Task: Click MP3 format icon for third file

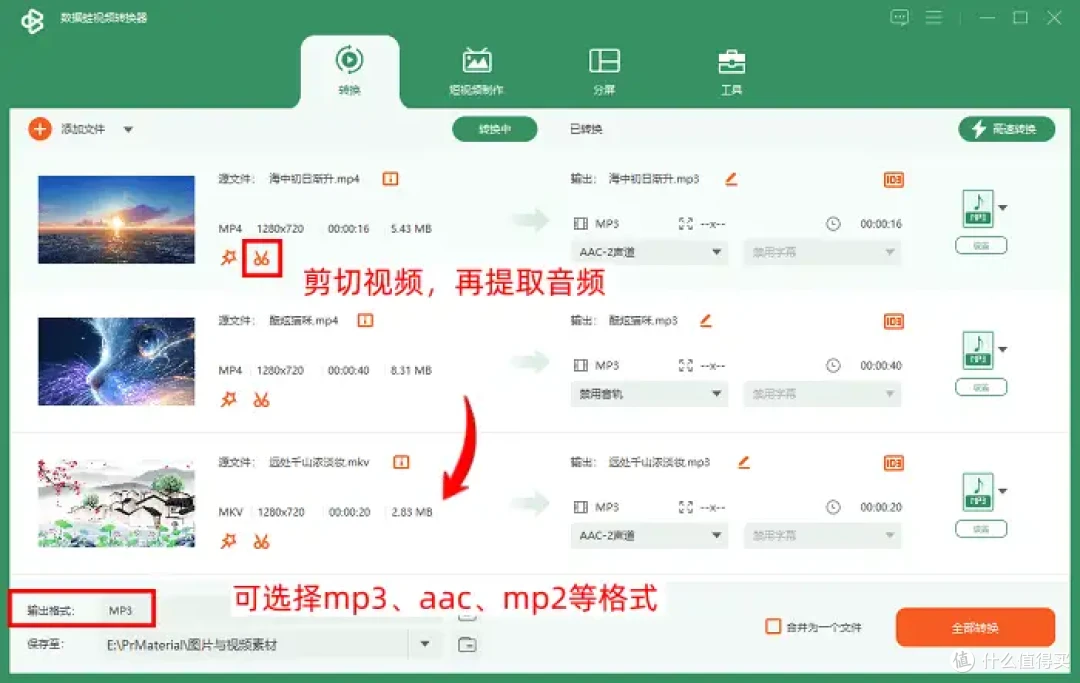Action: click(x=978, y=492)
